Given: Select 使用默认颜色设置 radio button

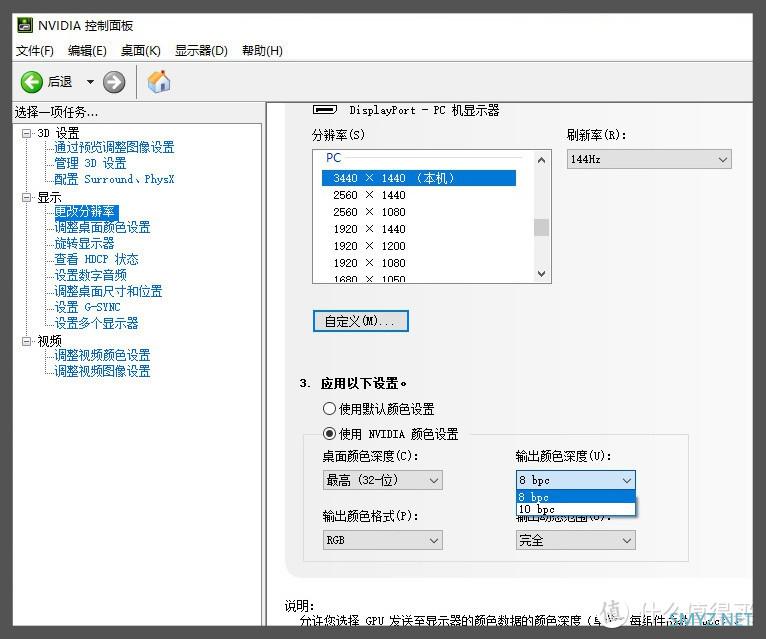Looking at the screenshot, I should (329, 408).
